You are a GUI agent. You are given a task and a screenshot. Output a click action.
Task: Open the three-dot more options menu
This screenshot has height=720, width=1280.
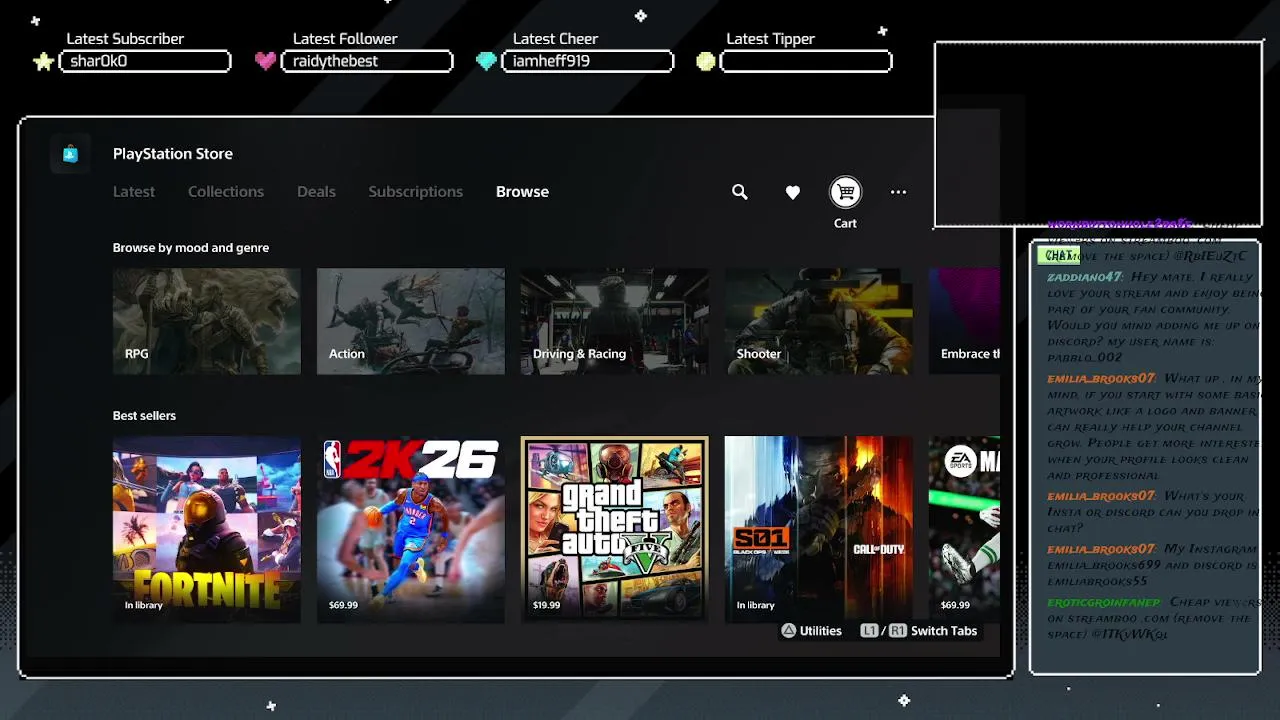point(899,192)
